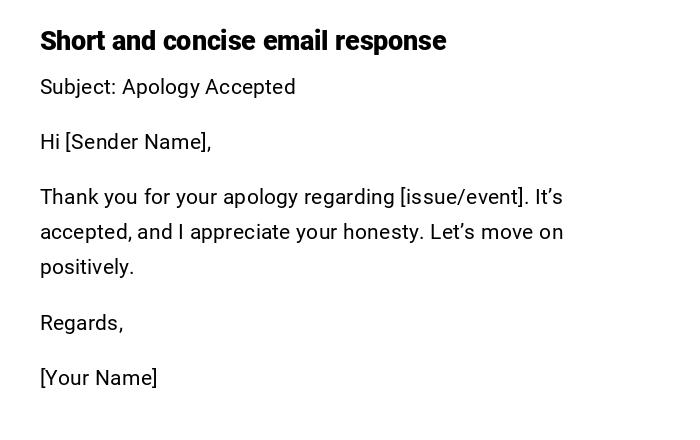Click the greeting word "Hi"

(x=50, y=142)
